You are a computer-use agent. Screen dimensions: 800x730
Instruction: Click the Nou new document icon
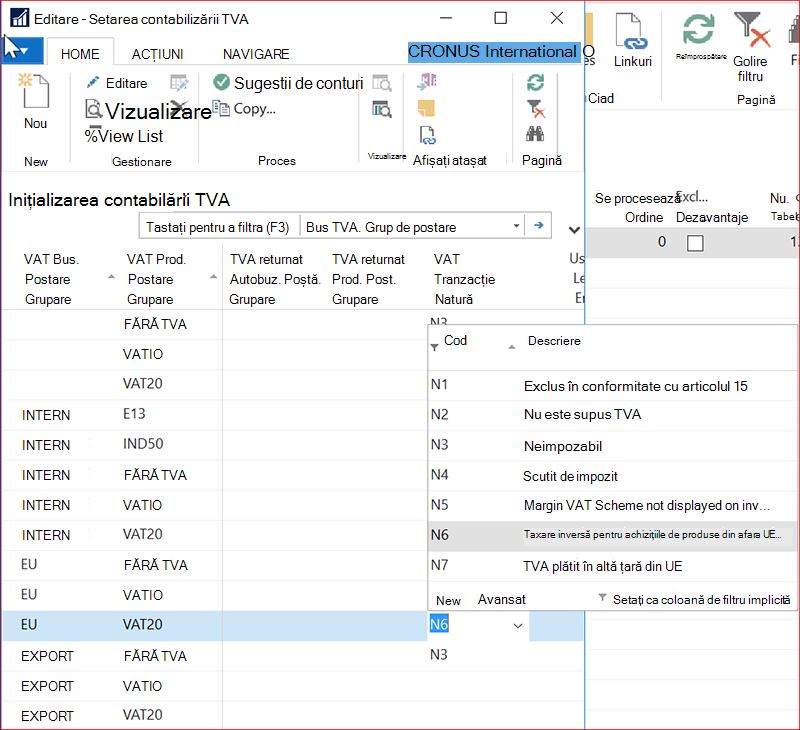pyautogui.click(x=35, y=91)
